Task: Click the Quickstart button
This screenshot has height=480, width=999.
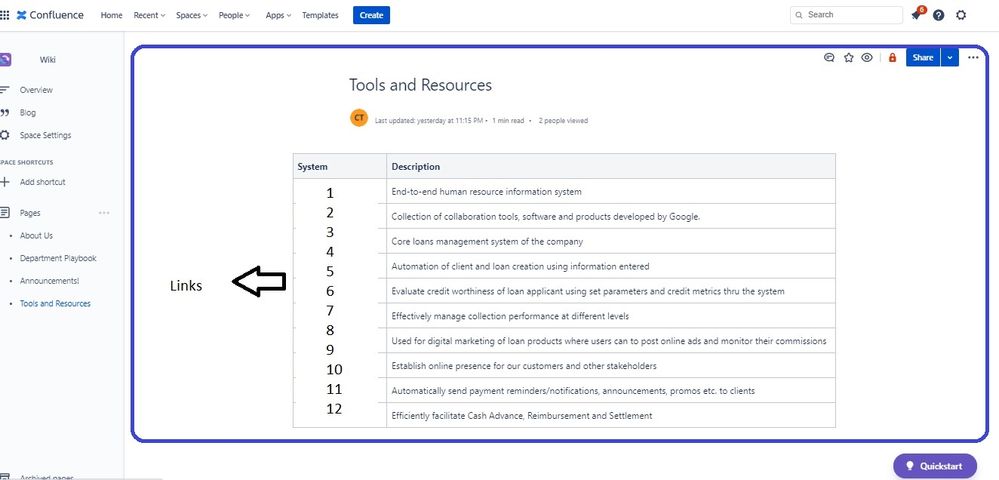Action: tap(935, 466)
